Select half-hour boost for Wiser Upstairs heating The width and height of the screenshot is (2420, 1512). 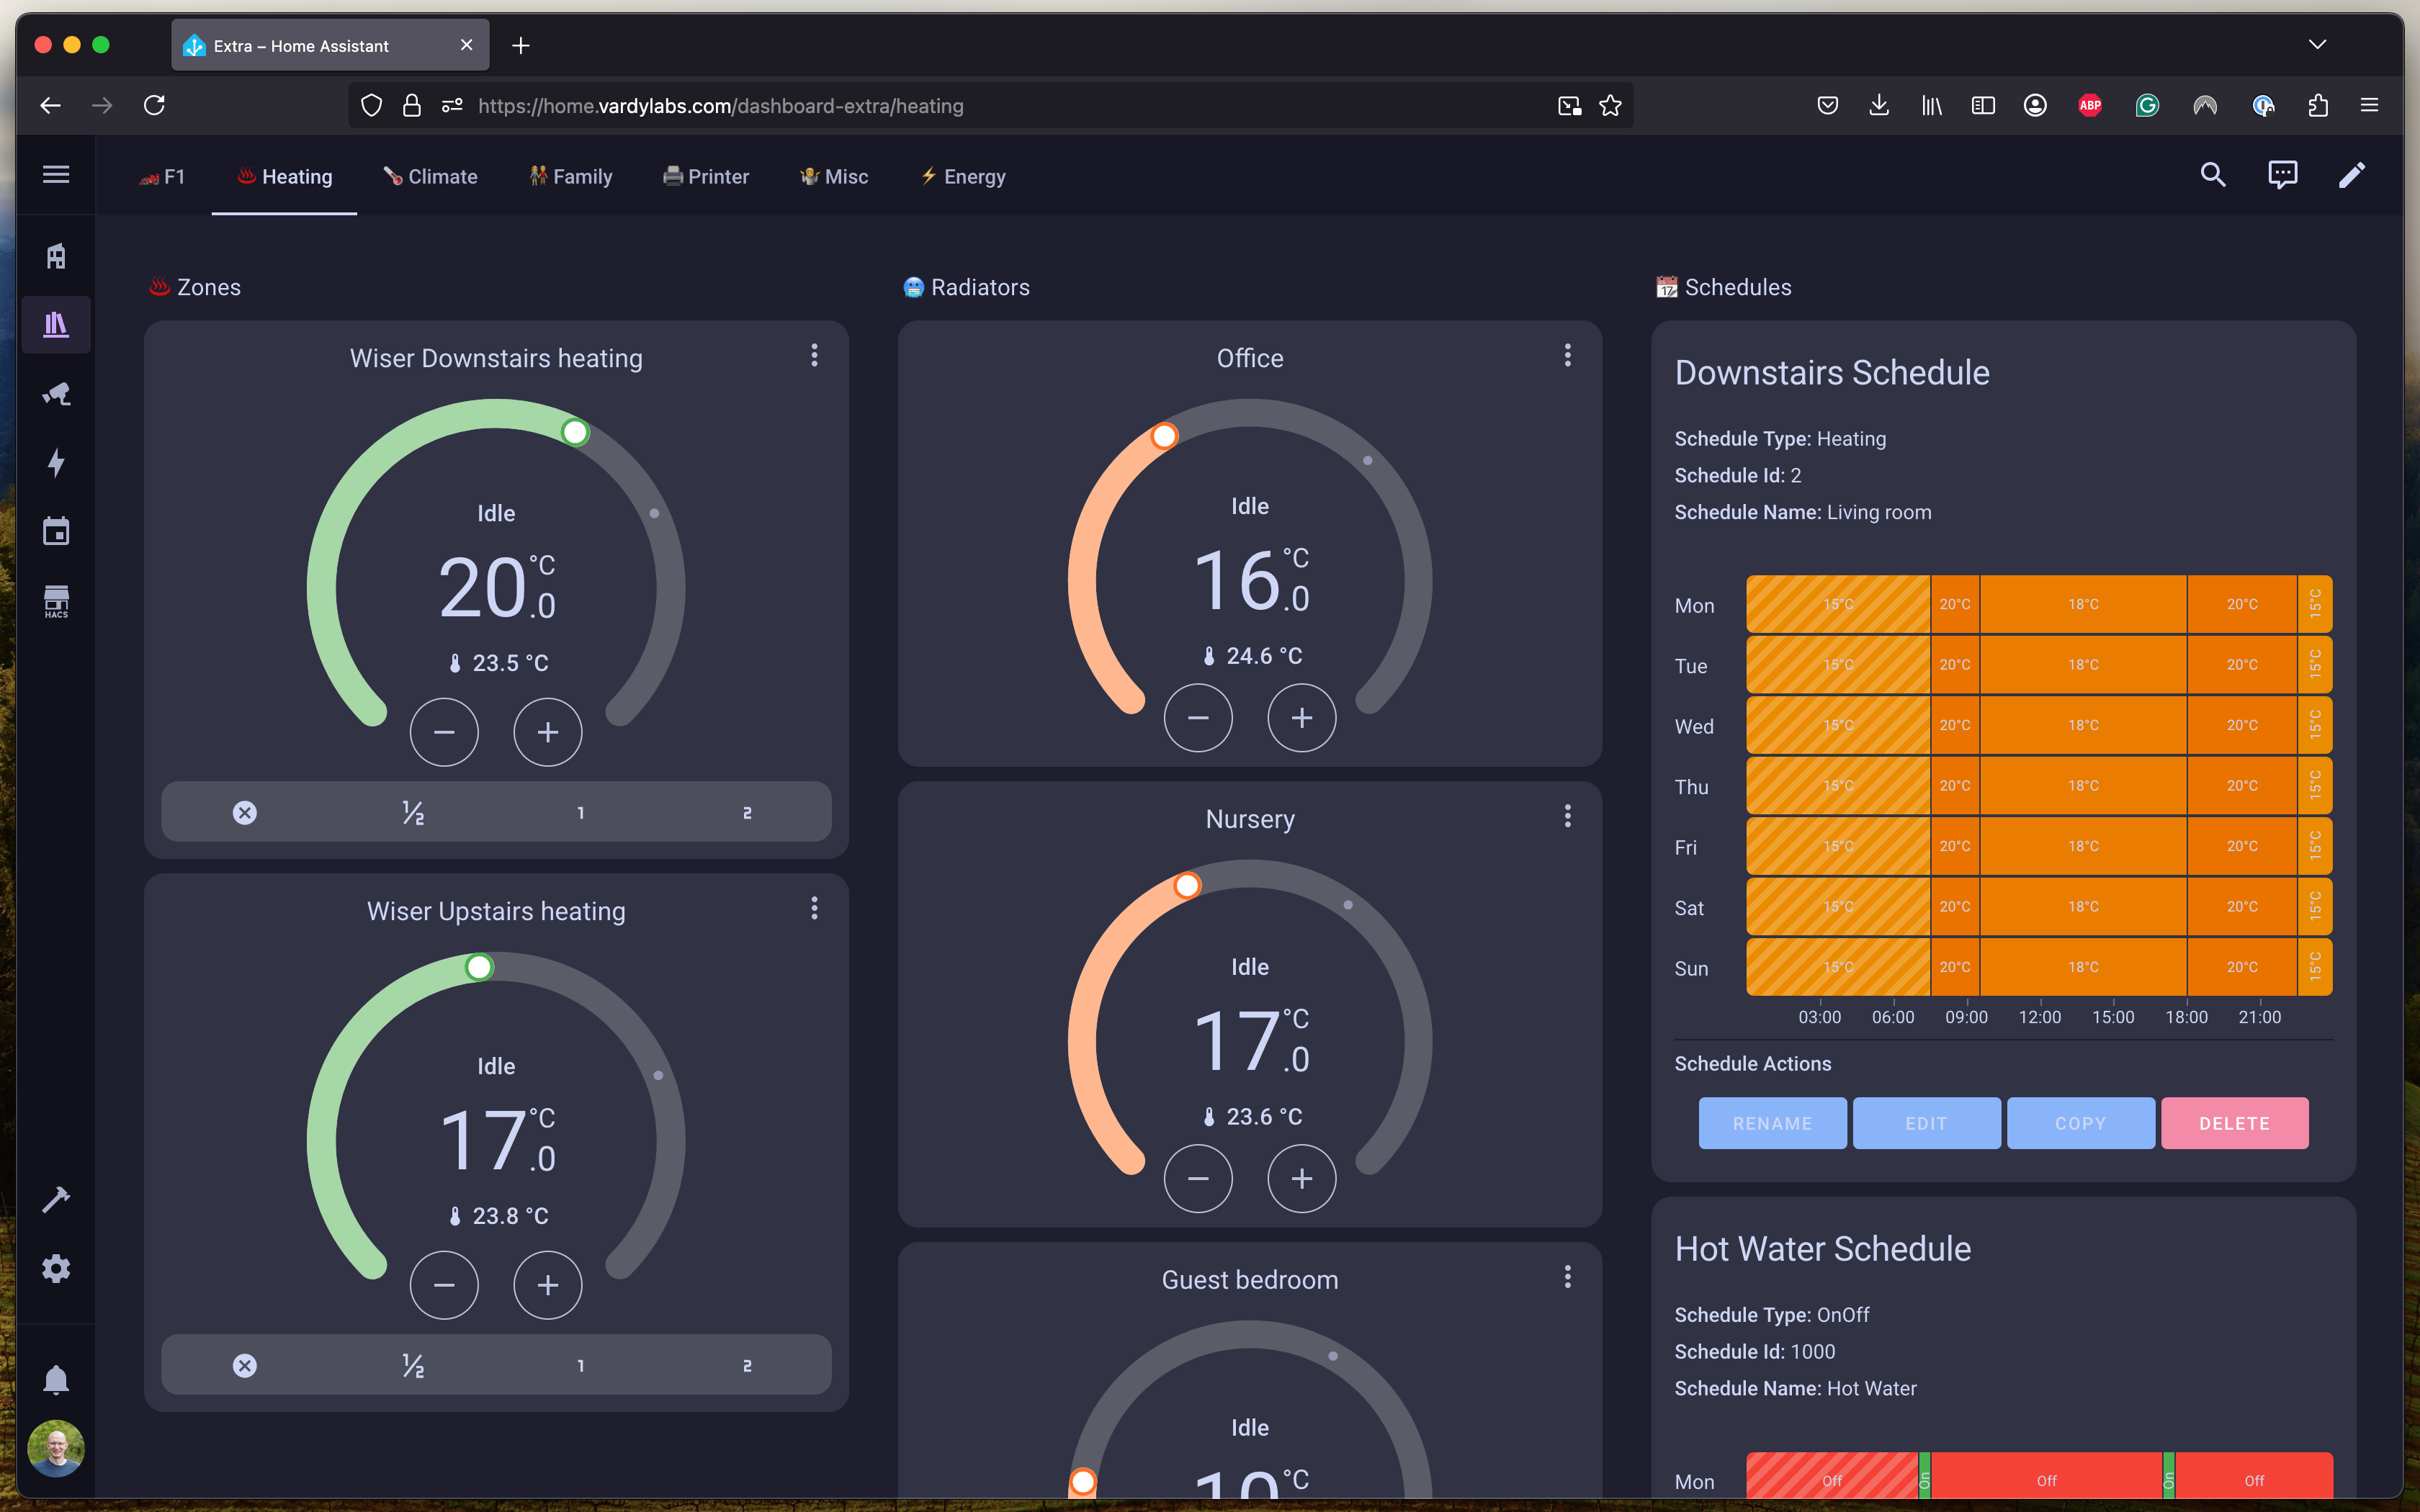413,1366
